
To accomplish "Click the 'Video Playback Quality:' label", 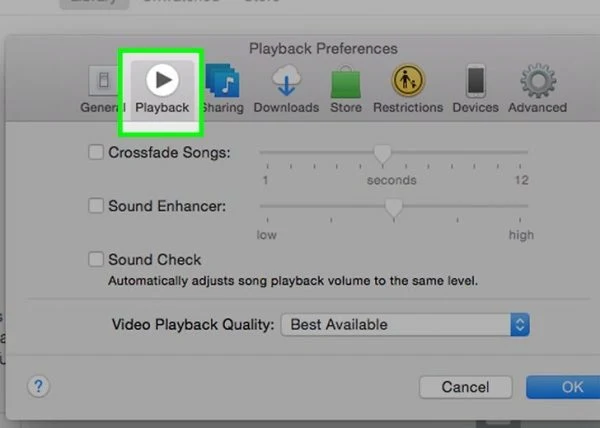I will coord(193,325).
